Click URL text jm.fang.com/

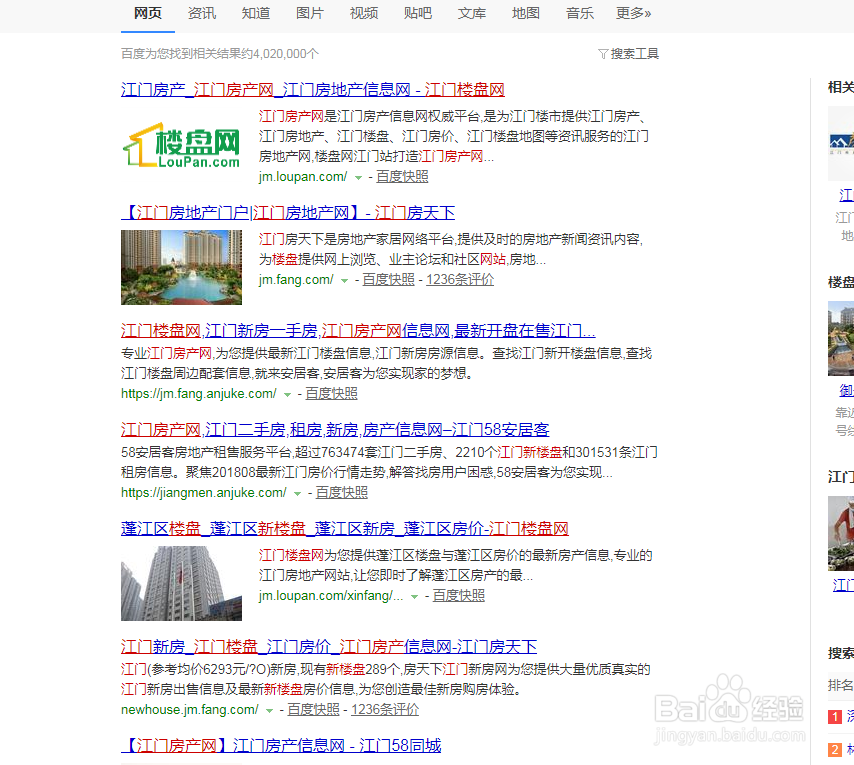[296, 279]
